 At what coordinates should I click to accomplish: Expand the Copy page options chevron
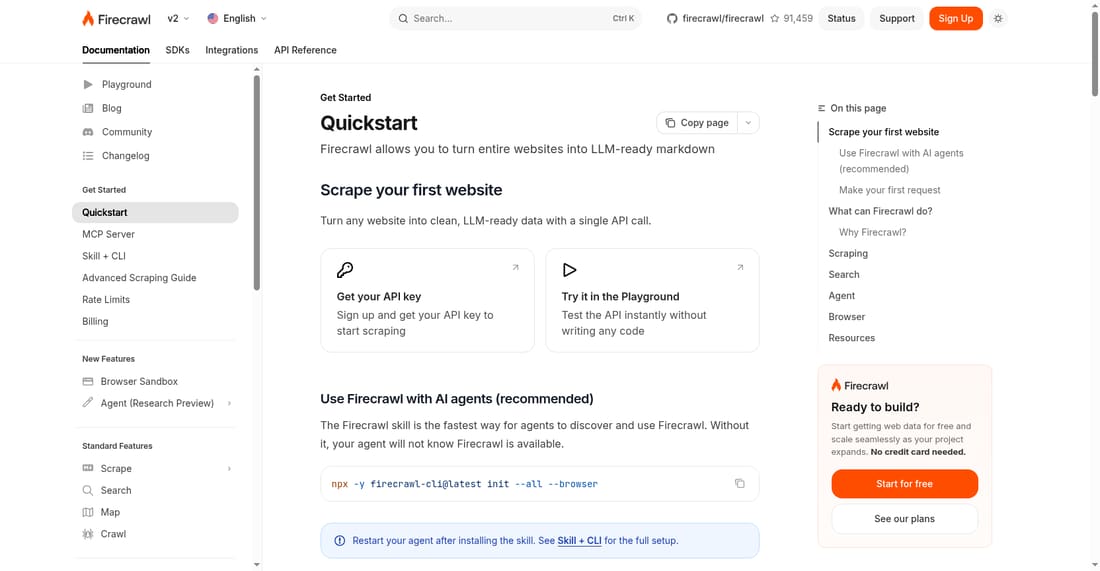click(748, 123)
